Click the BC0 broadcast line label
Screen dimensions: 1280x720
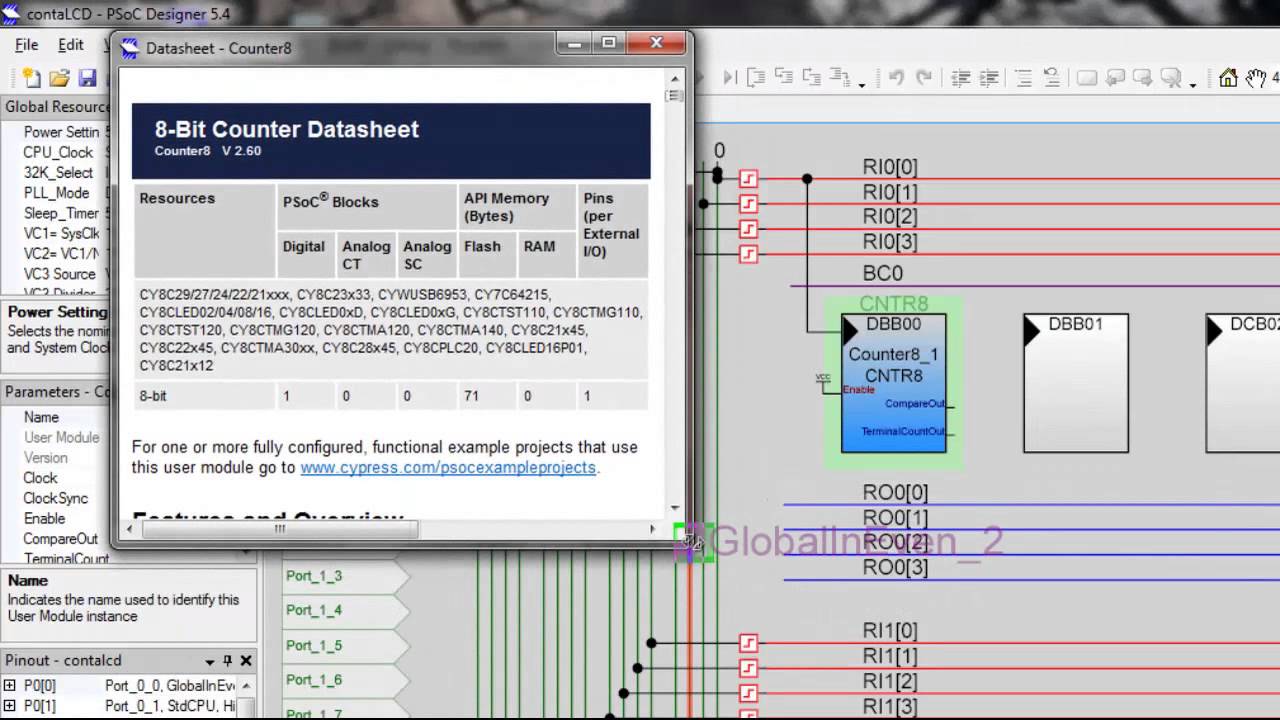883,273
